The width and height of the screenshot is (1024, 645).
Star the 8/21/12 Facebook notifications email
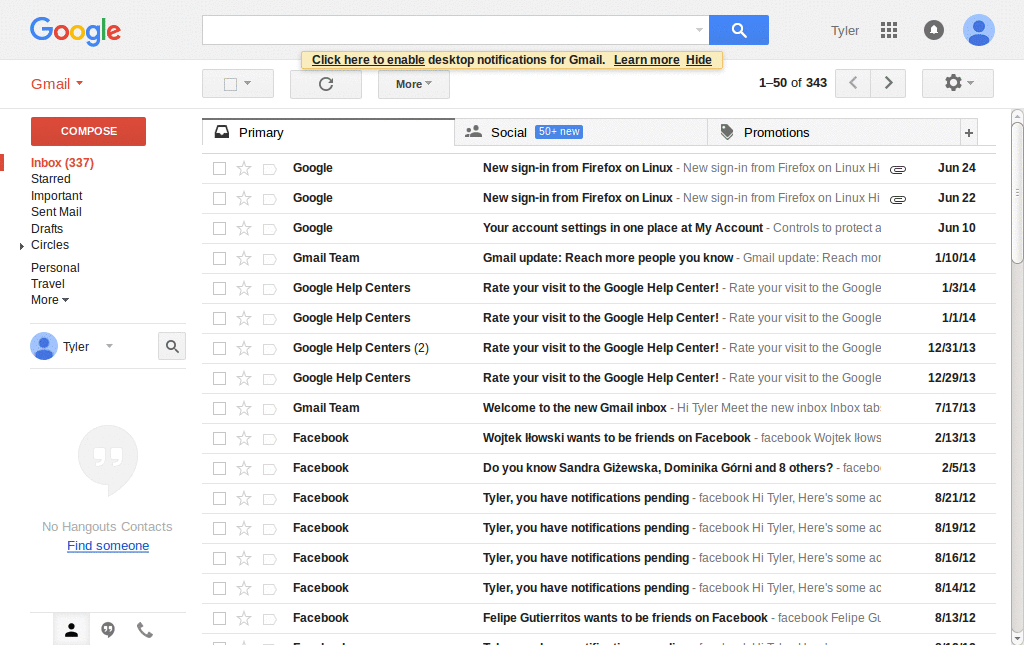click(244, 499)
